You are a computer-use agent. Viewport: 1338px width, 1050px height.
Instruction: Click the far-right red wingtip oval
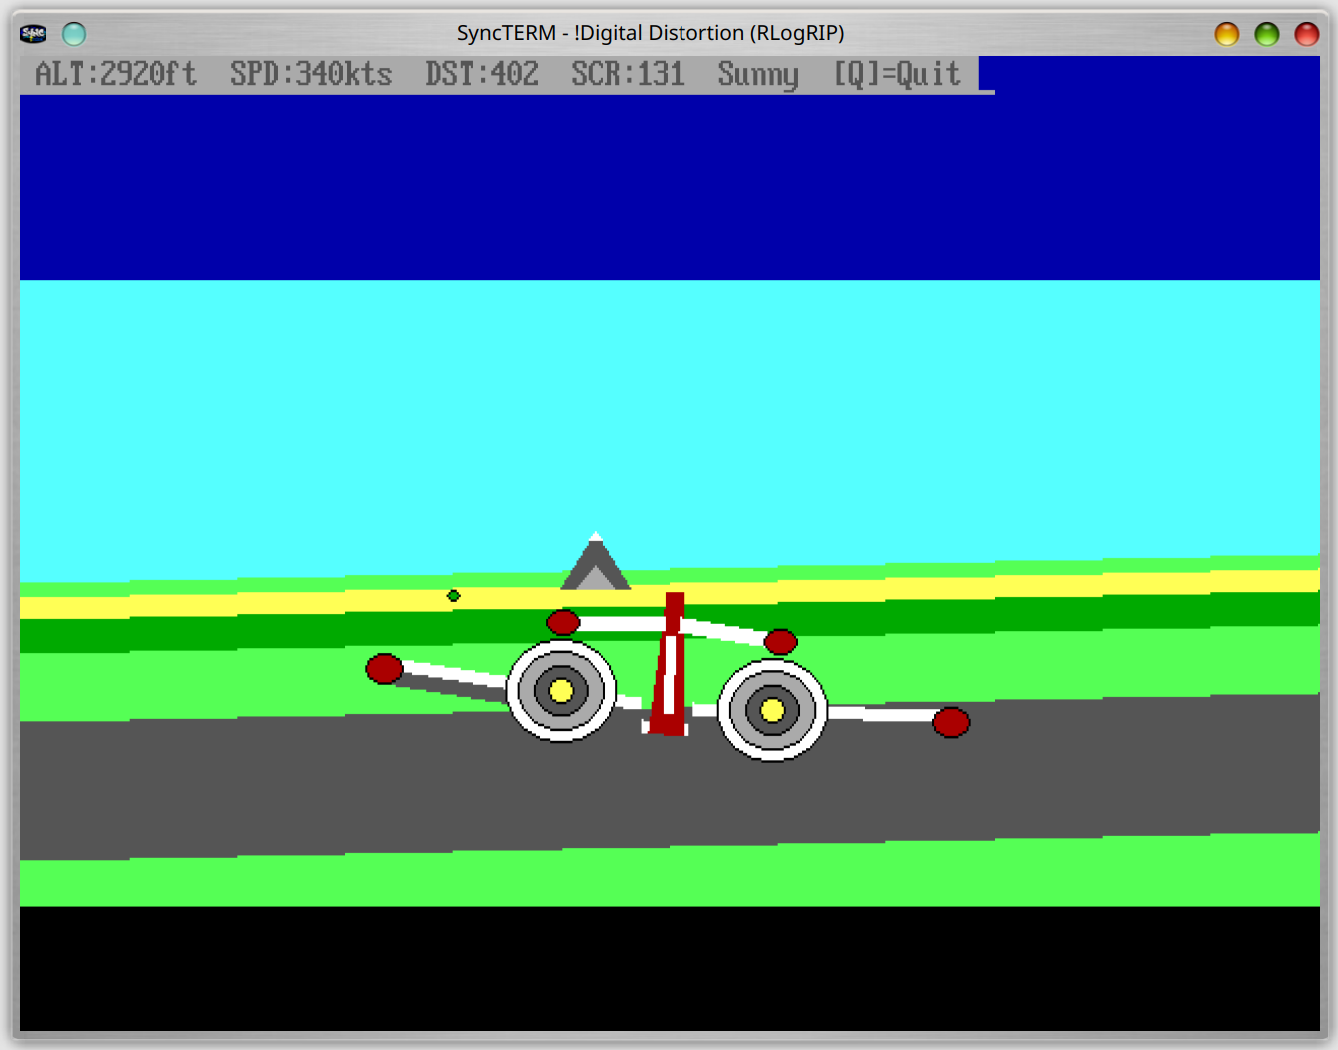tap(950, 722)
